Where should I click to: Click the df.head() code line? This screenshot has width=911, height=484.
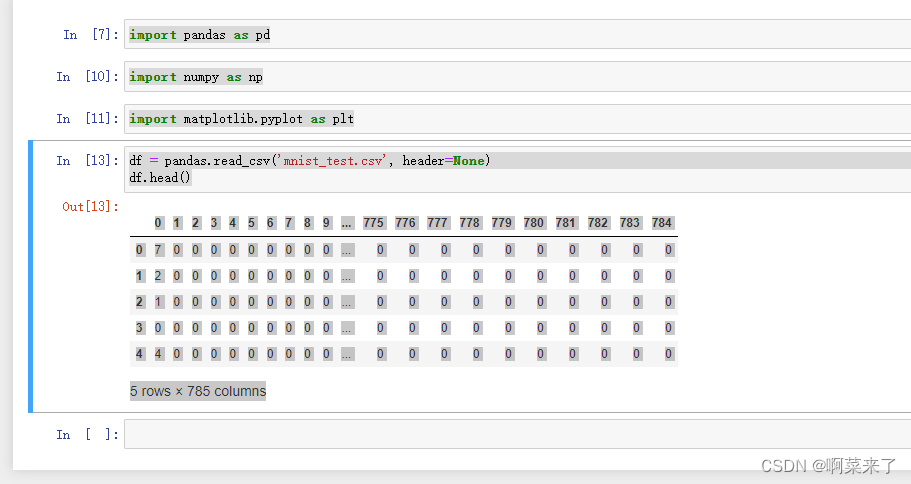pyautogui.click(x=160, y=178)
